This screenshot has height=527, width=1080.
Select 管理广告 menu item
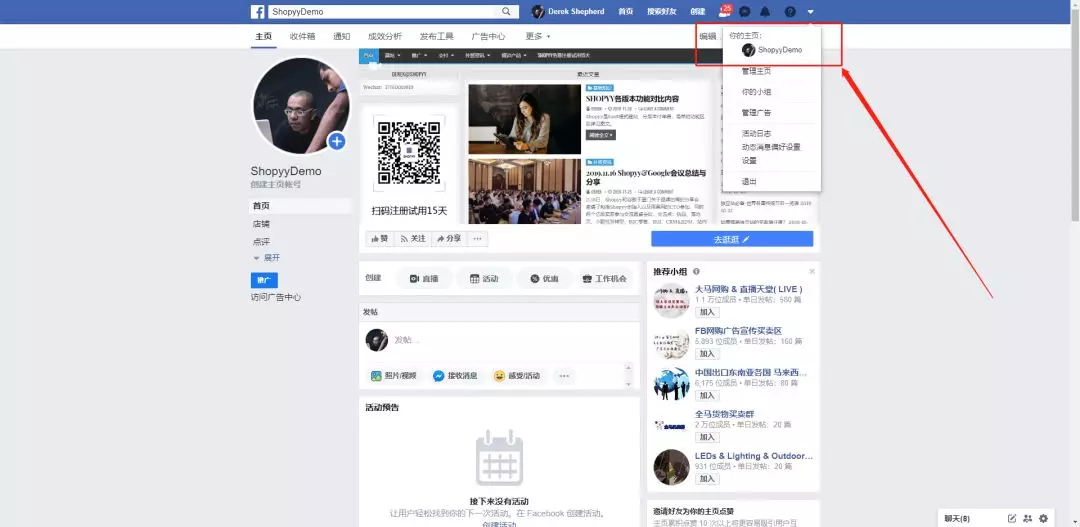click(756, 112)
